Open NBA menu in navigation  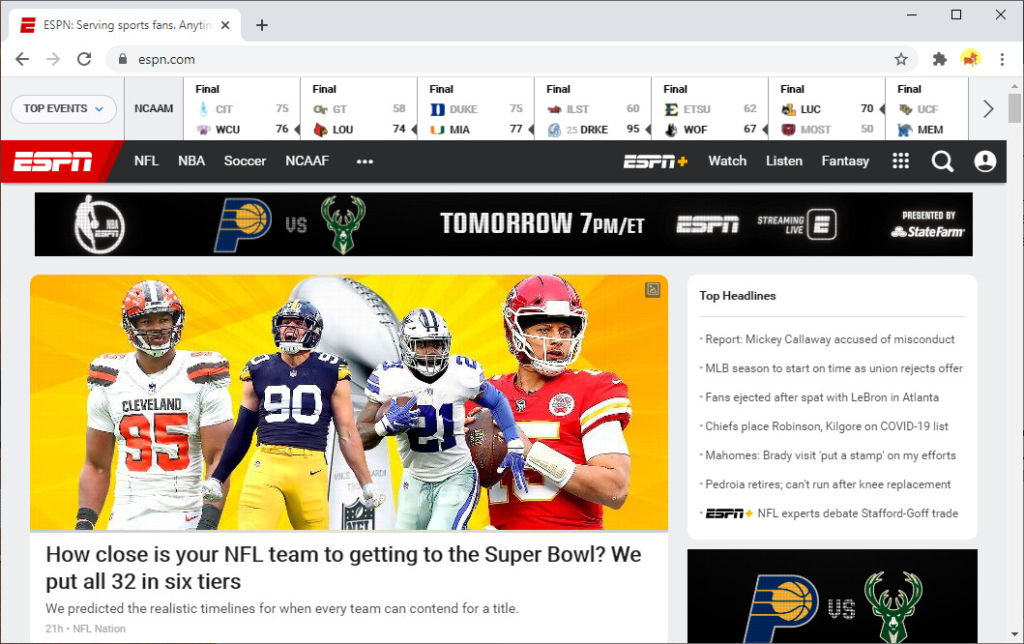[x=191, y=161]
